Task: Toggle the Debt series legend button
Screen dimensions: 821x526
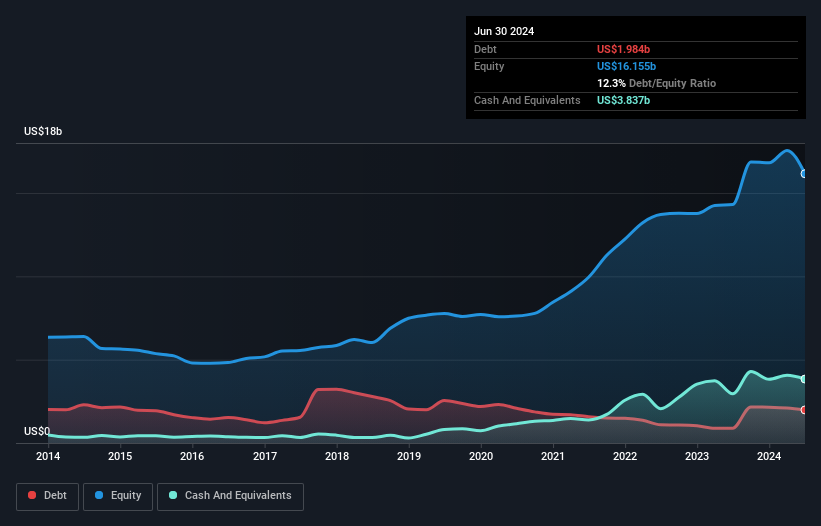Action: click(x=47, y=496)
